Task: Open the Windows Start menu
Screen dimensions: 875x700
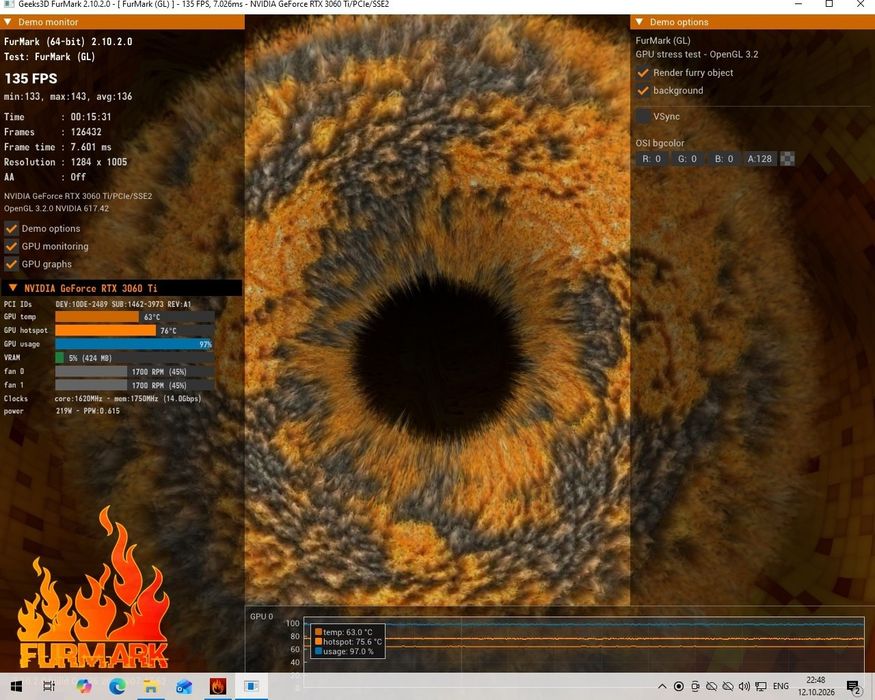Action: [16, 686]
